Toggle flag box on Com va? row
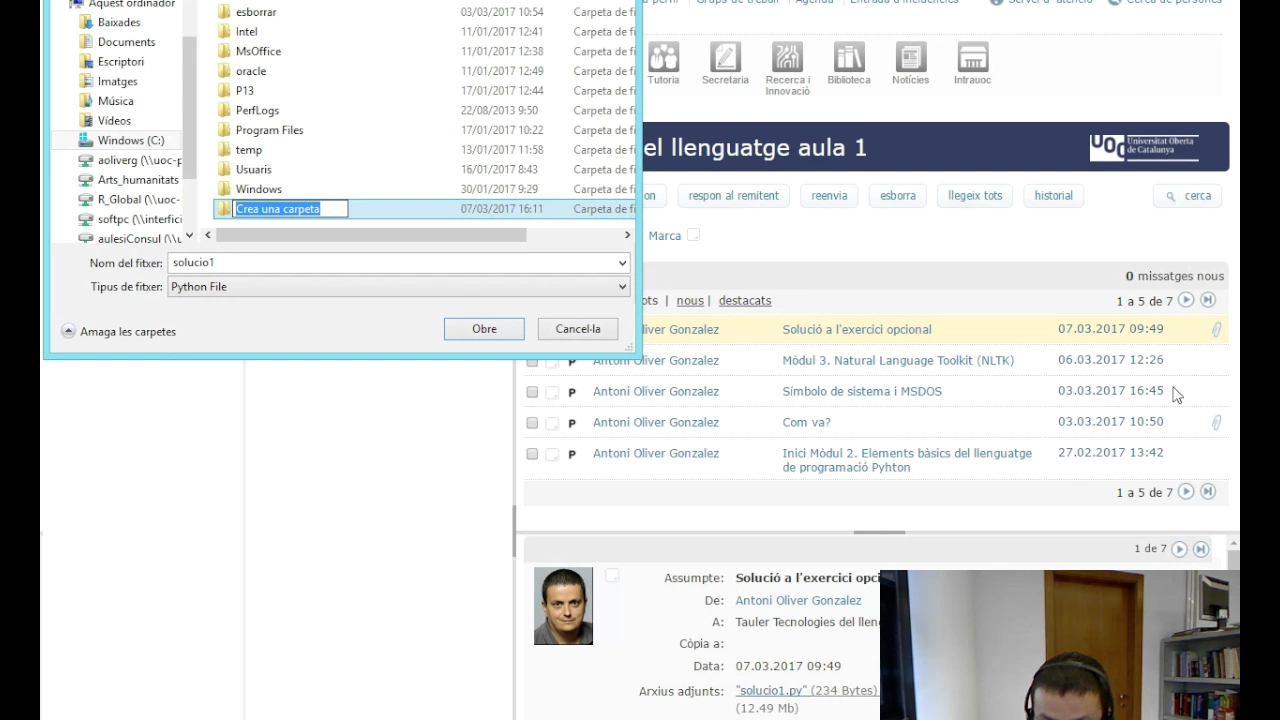Image resolution: width=1280 pixels, height=720 pixels. coord(552,423)
